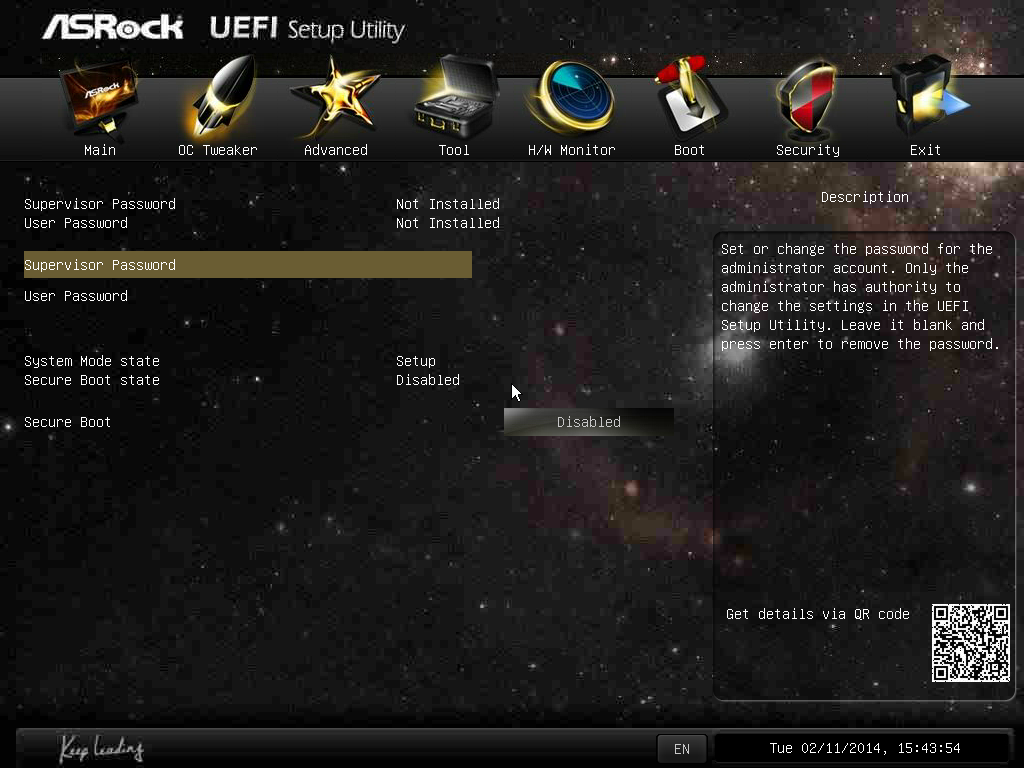1024x768 pixels.
Task: Select the highlighted Supervisor Password option
Action: click(247, 265)
